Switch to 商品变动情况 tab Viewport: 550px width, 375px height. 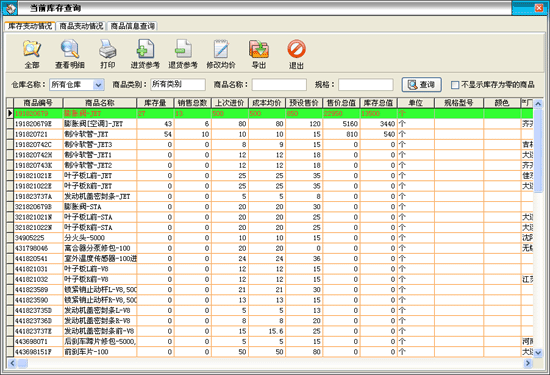tap(81, 26)
